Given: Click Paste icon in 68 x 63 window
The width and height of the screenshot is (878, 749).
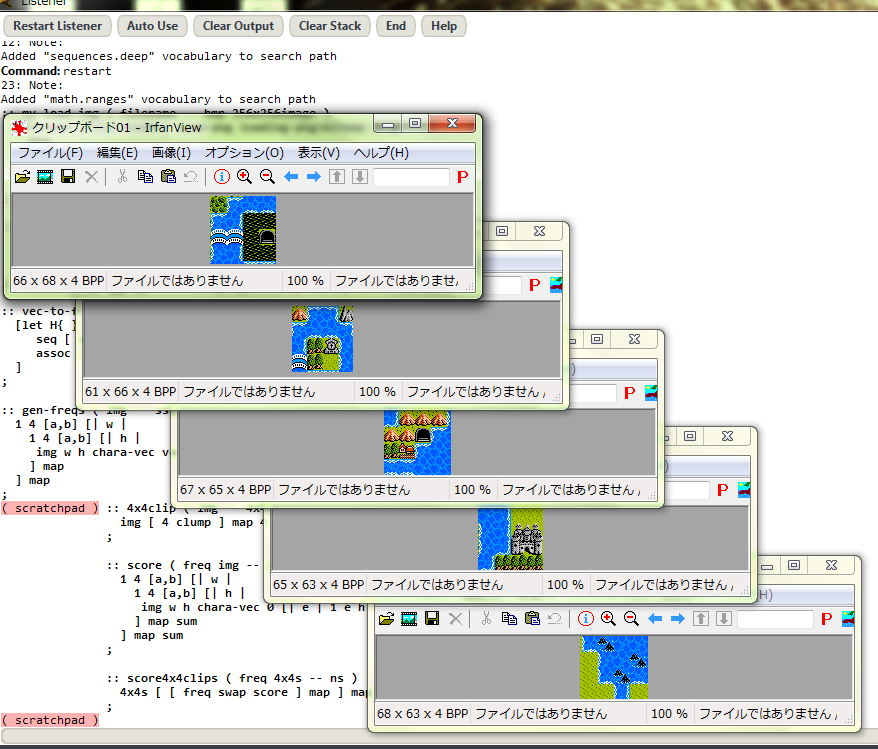Looking at the screenshot, I should (x=532, y=619).
